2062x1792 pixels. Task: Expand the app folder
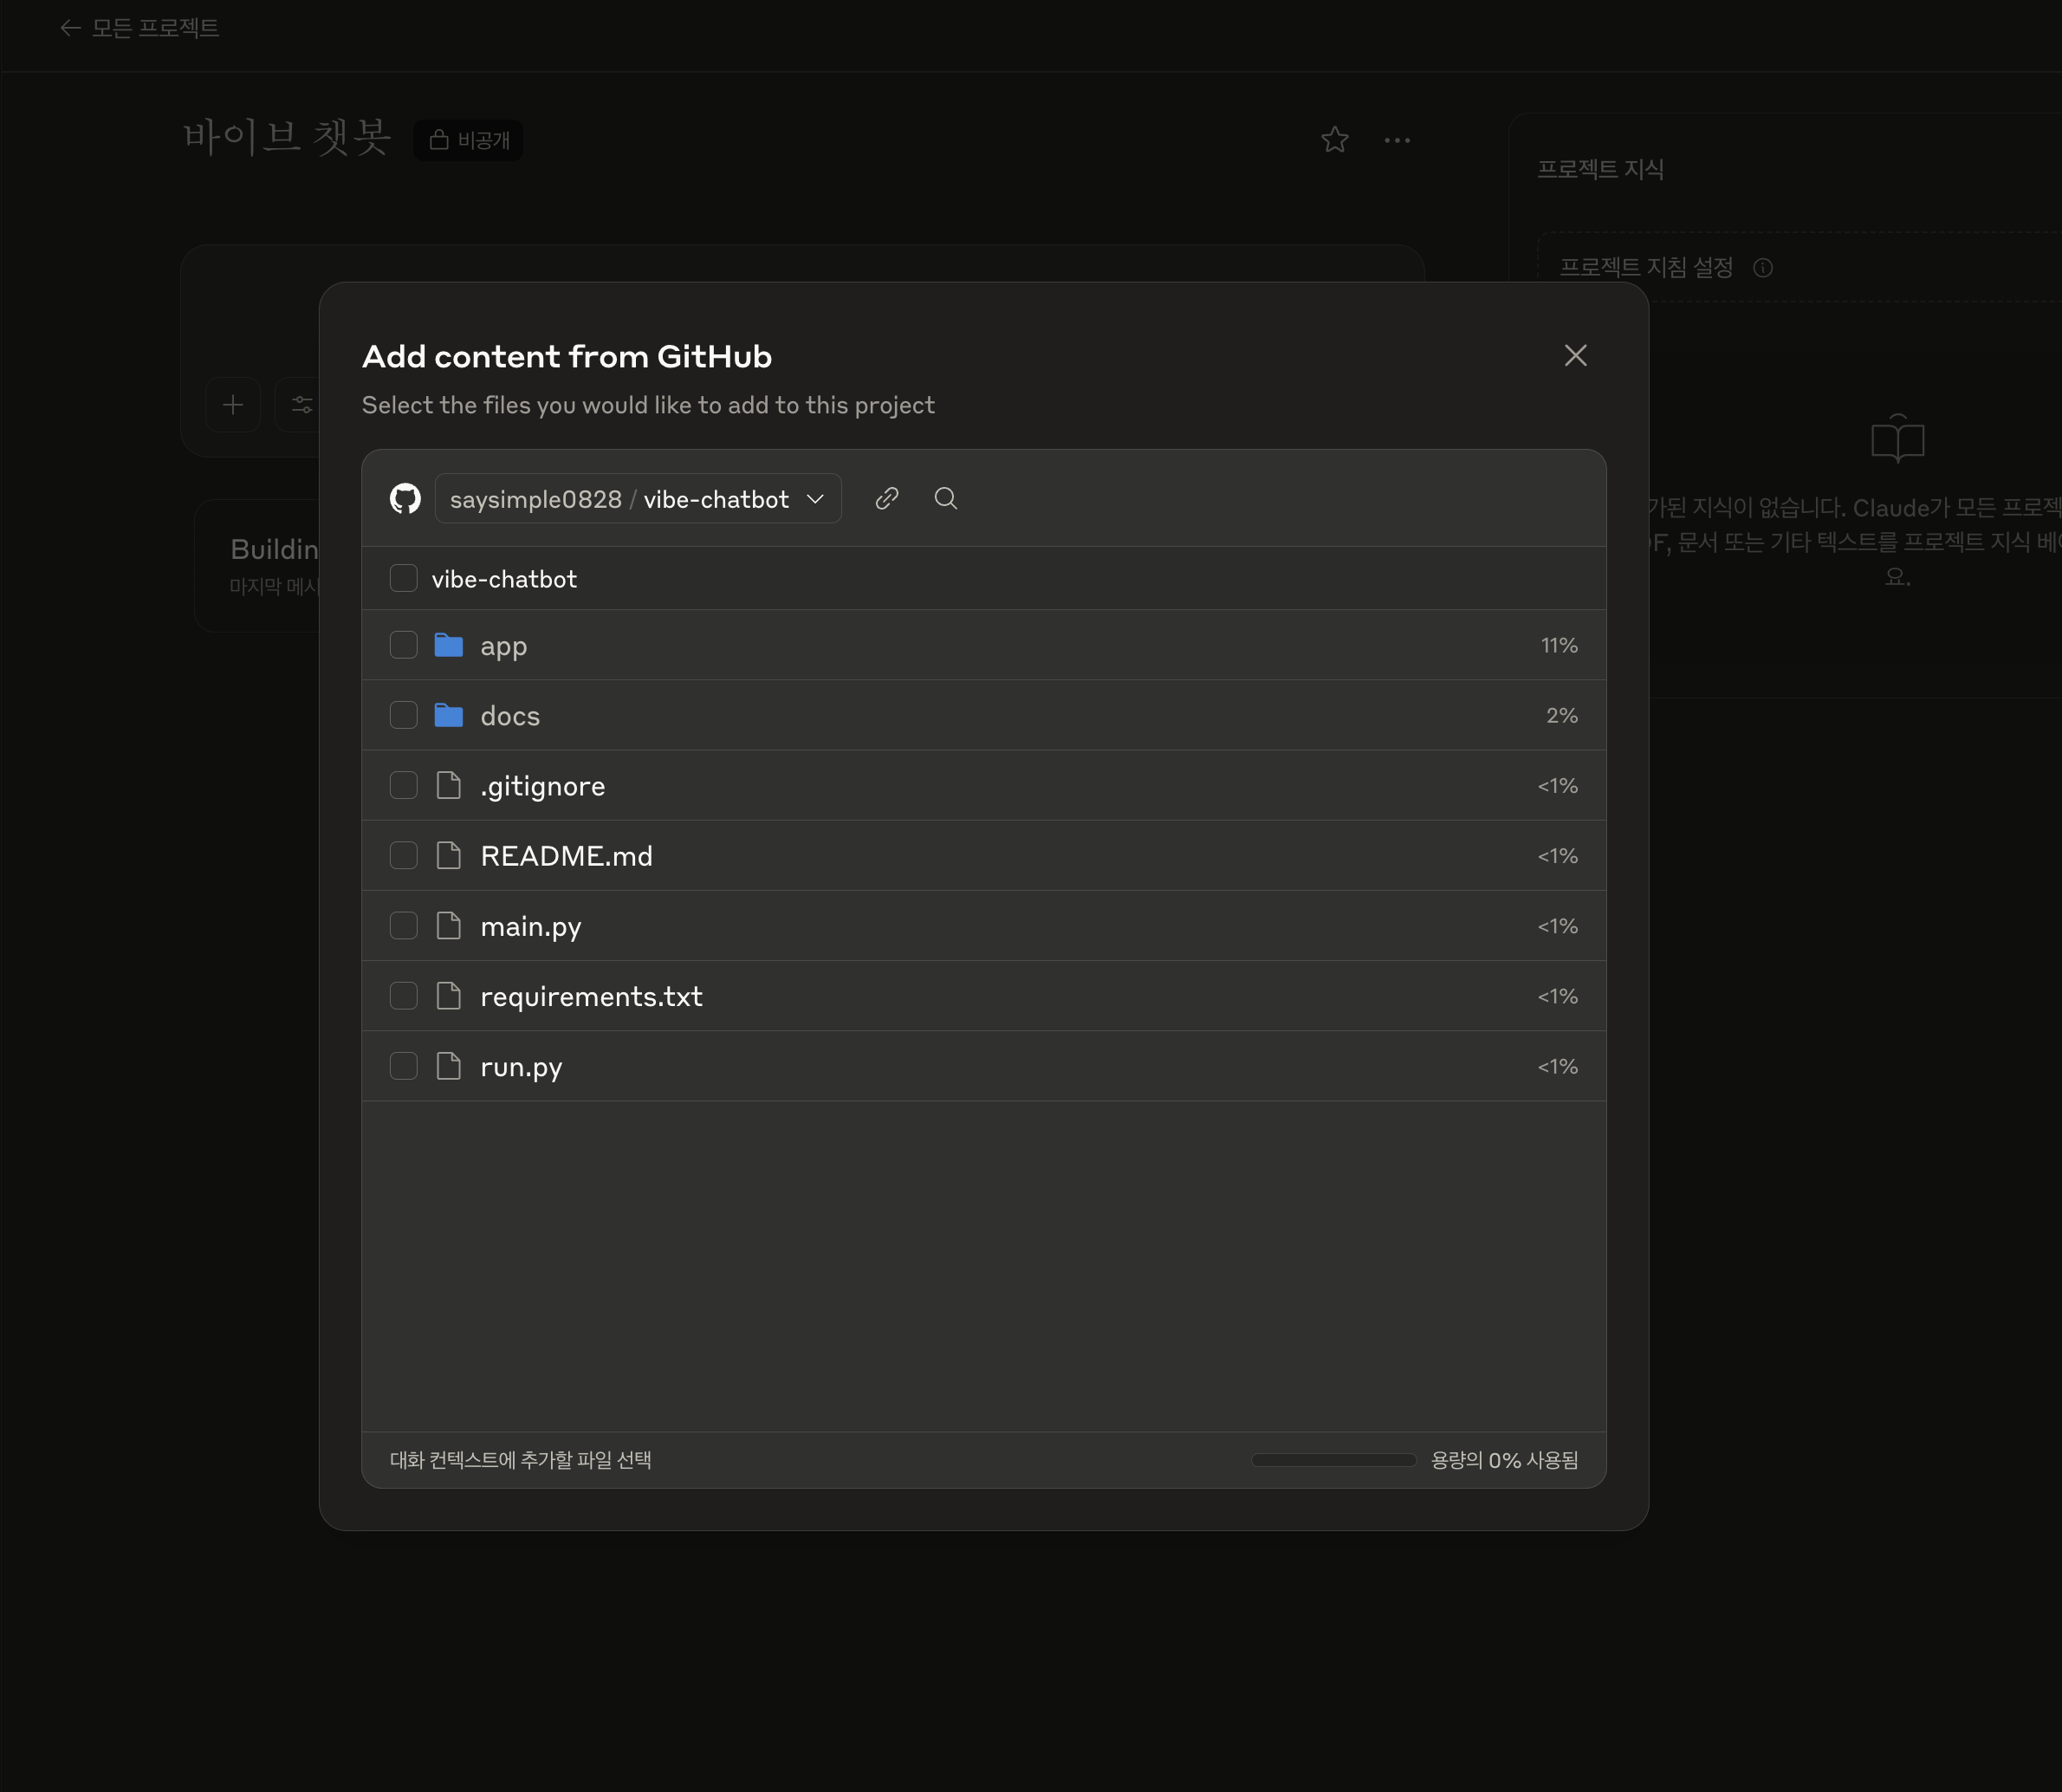pyautogui.click(x=503, y=646)
